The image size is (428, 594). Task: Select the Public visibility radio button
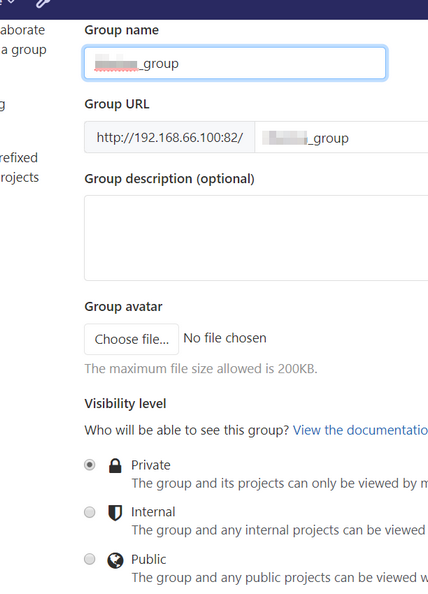(x=90, y=559)
